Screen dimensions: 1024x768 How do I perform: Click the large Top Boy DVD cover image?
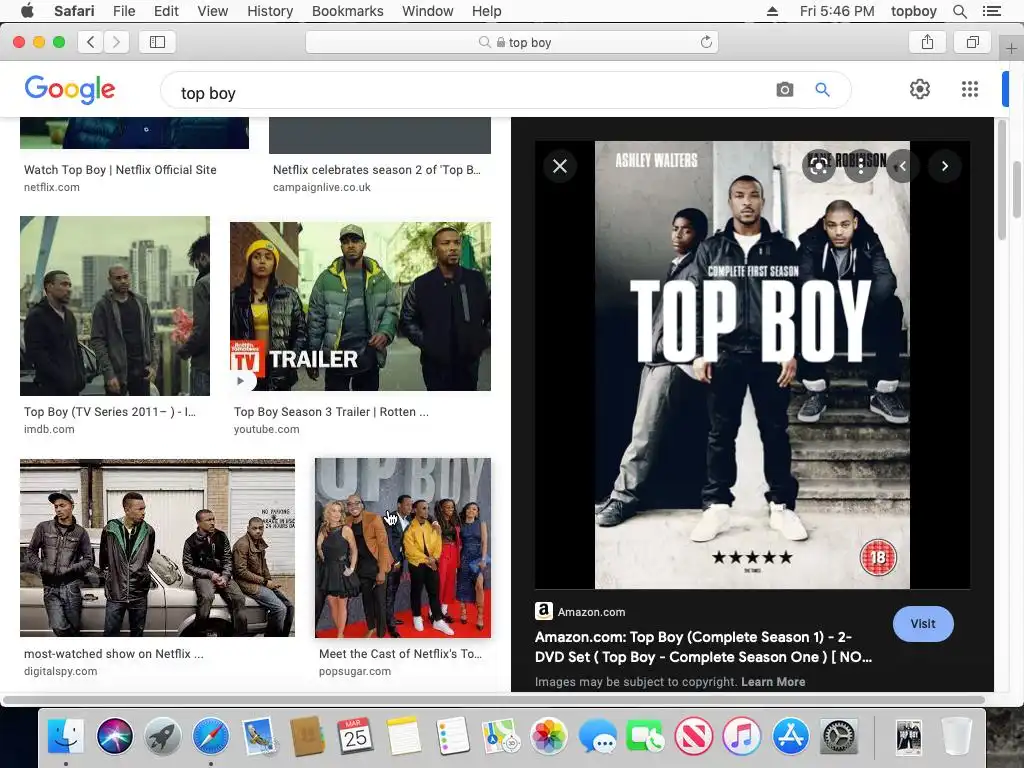click(x=752, y=364)
